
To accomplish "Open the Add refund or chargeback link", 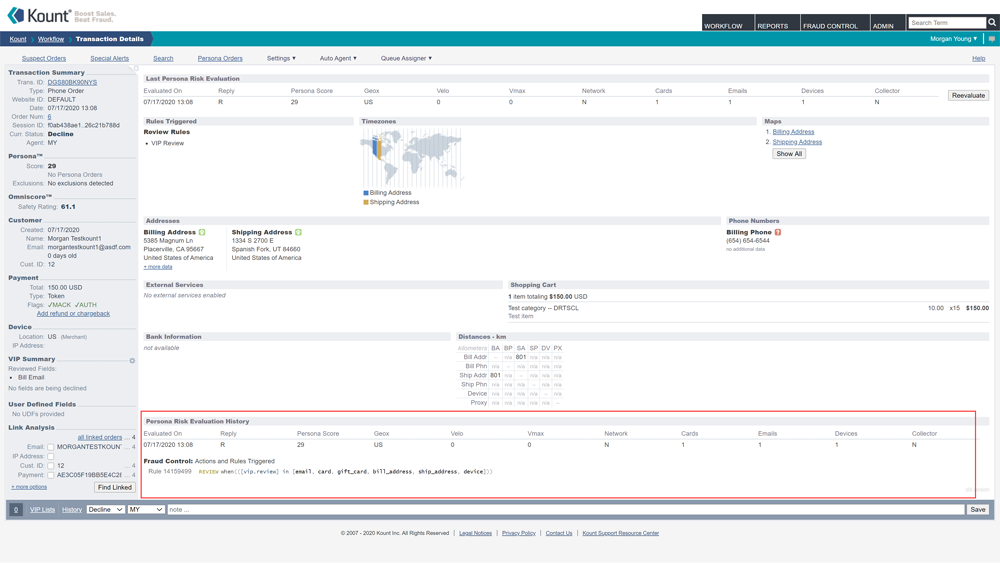I will click(x=73, y=314).
